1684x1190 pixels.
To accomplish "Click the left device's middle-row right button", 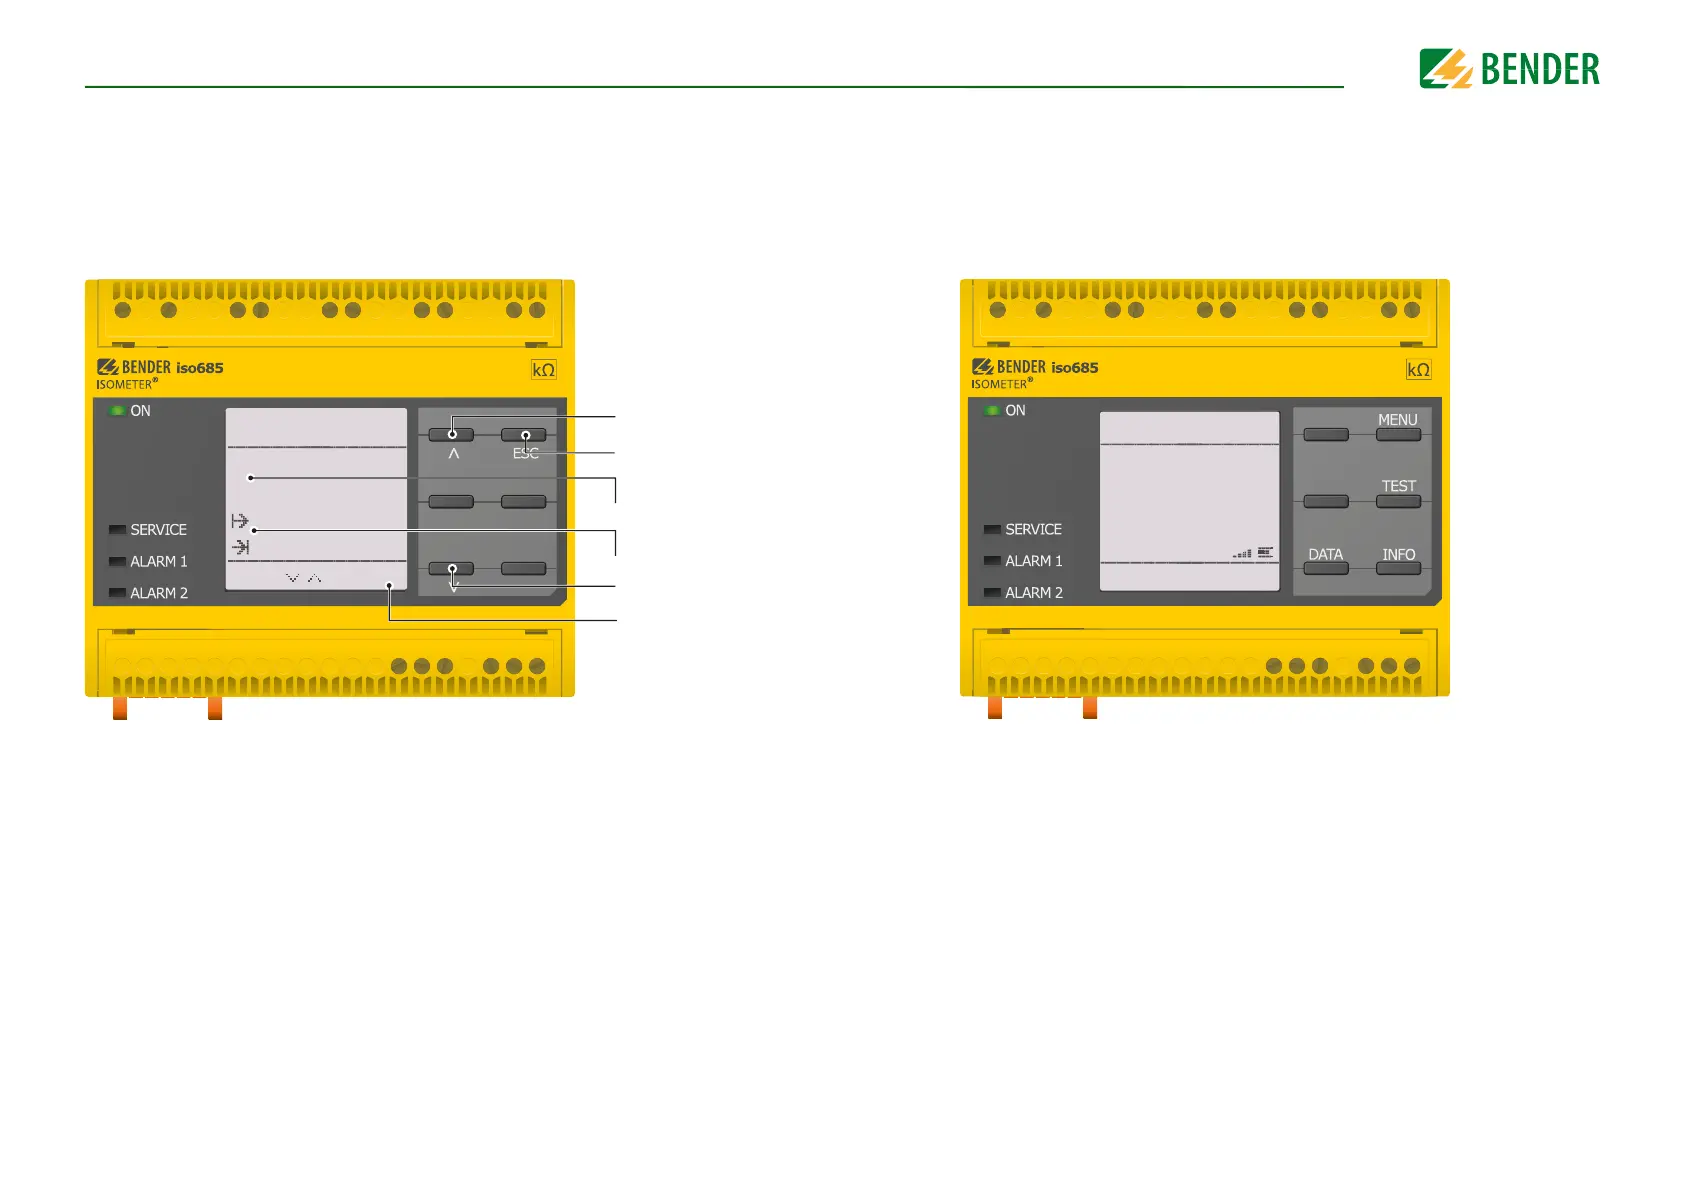I will [x=524, y=502].
